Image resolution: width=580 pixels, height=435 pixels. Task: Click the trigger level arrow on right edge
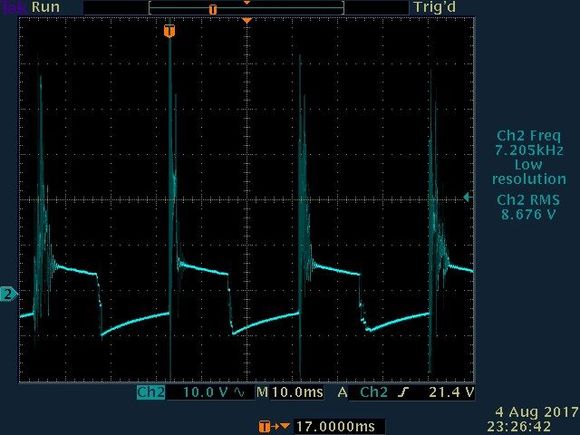[468, 197]
